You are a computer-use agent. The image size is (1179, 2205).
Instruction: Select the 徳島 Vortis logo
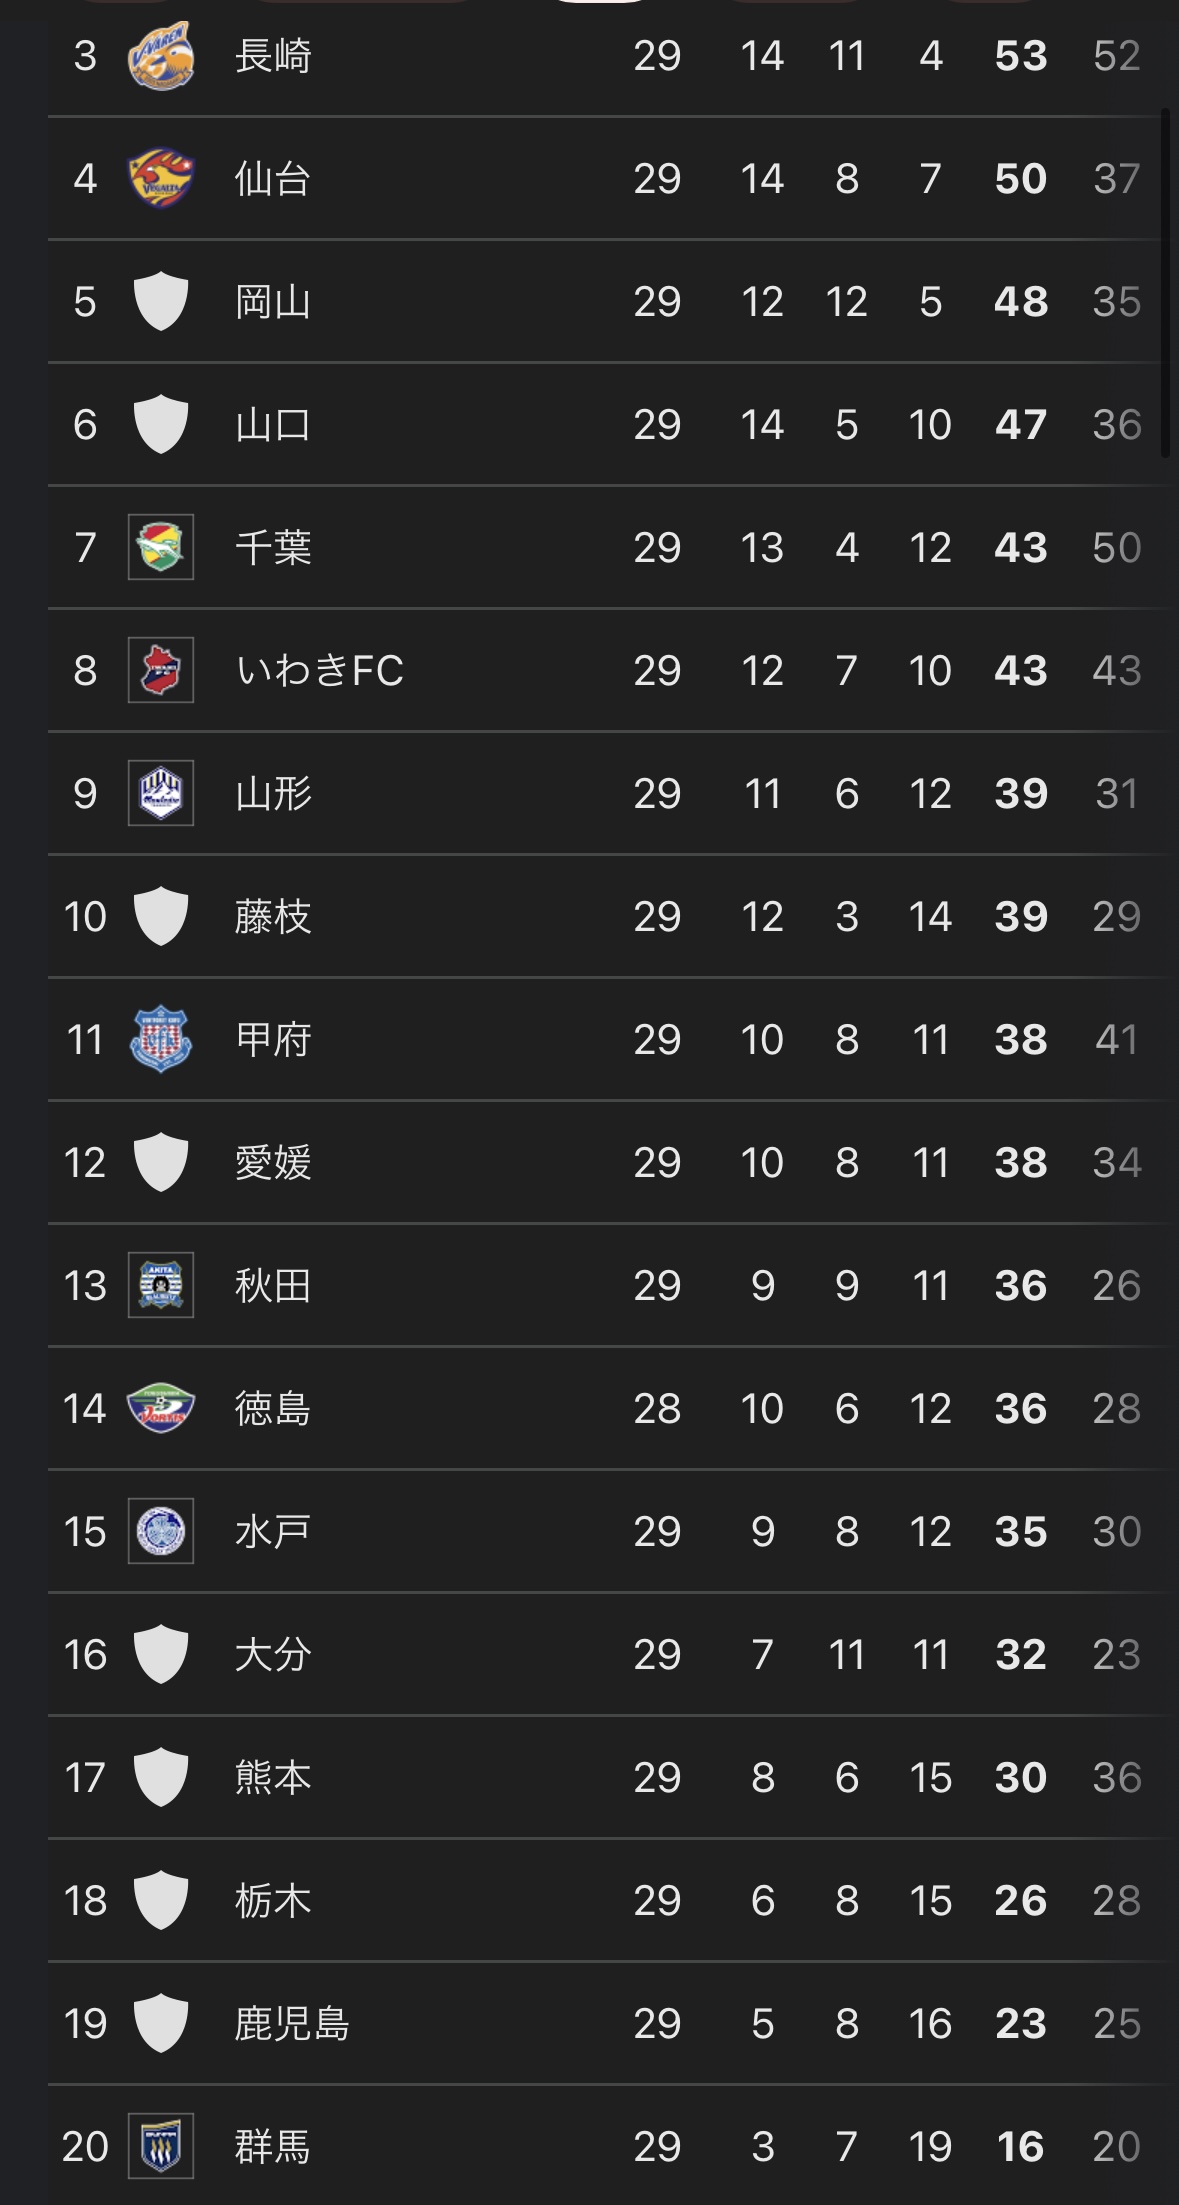160,1408
